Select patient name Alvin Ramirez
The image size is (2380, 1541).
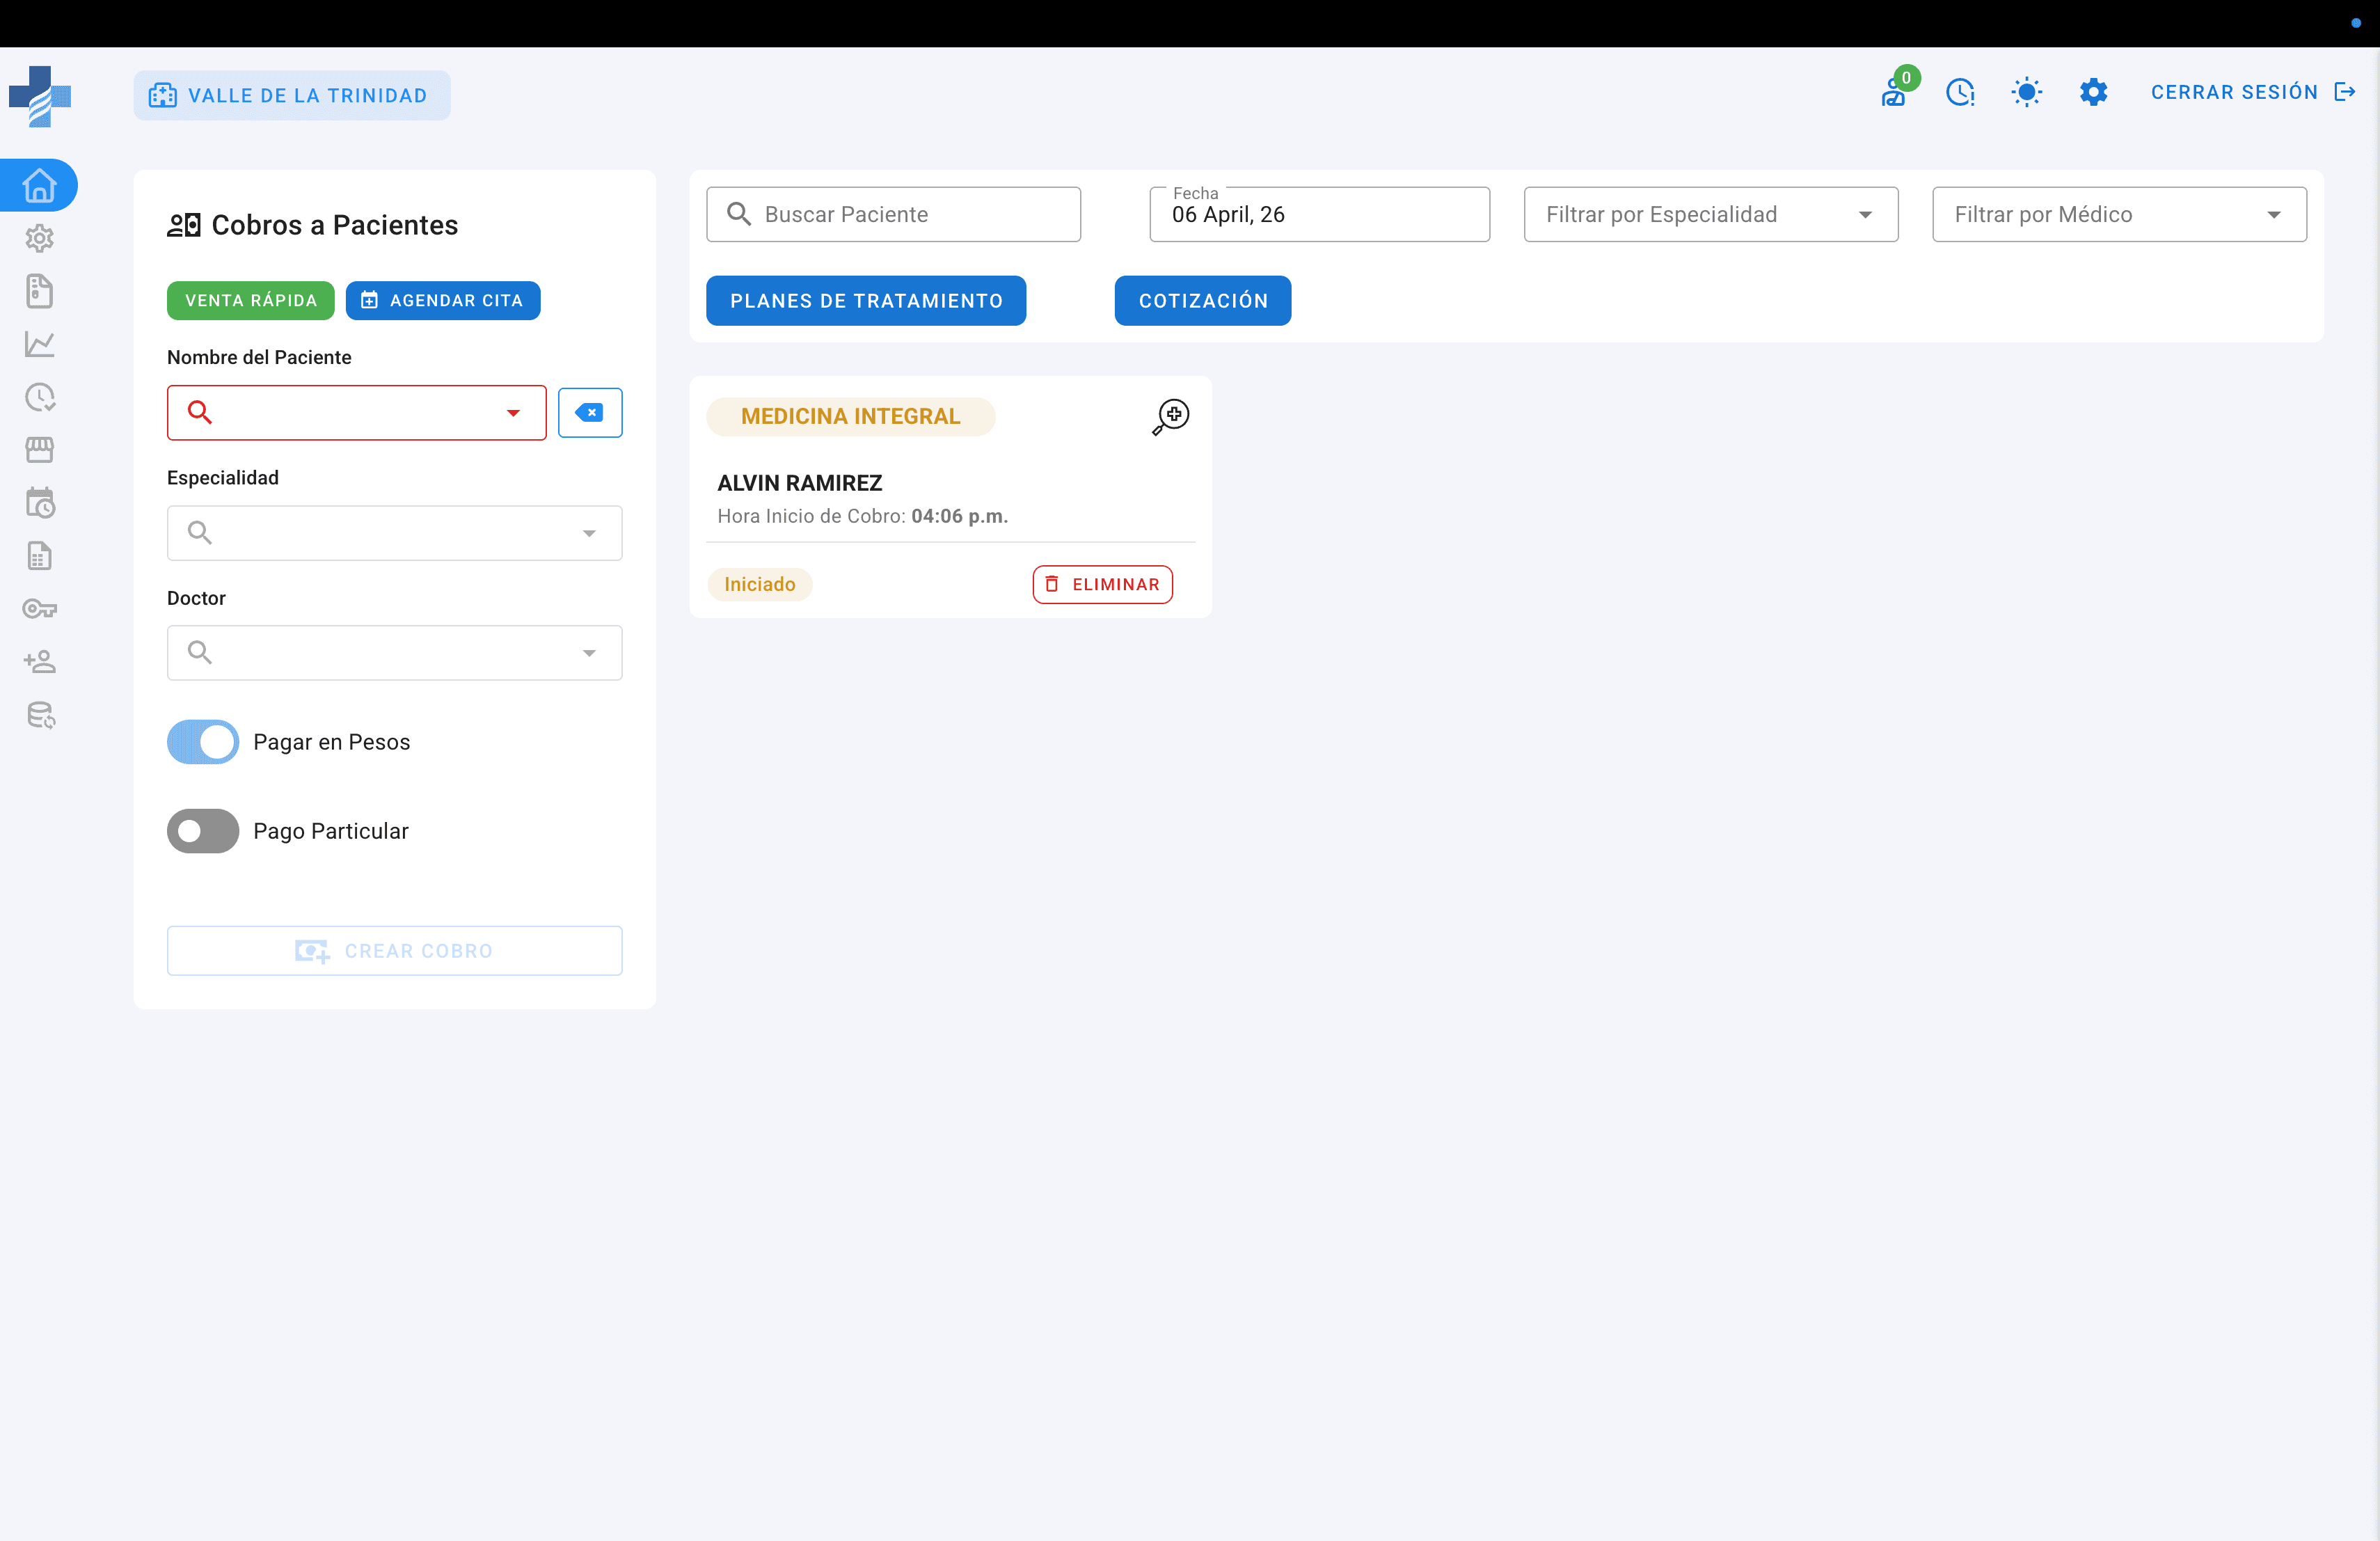(x=800, y=483)
